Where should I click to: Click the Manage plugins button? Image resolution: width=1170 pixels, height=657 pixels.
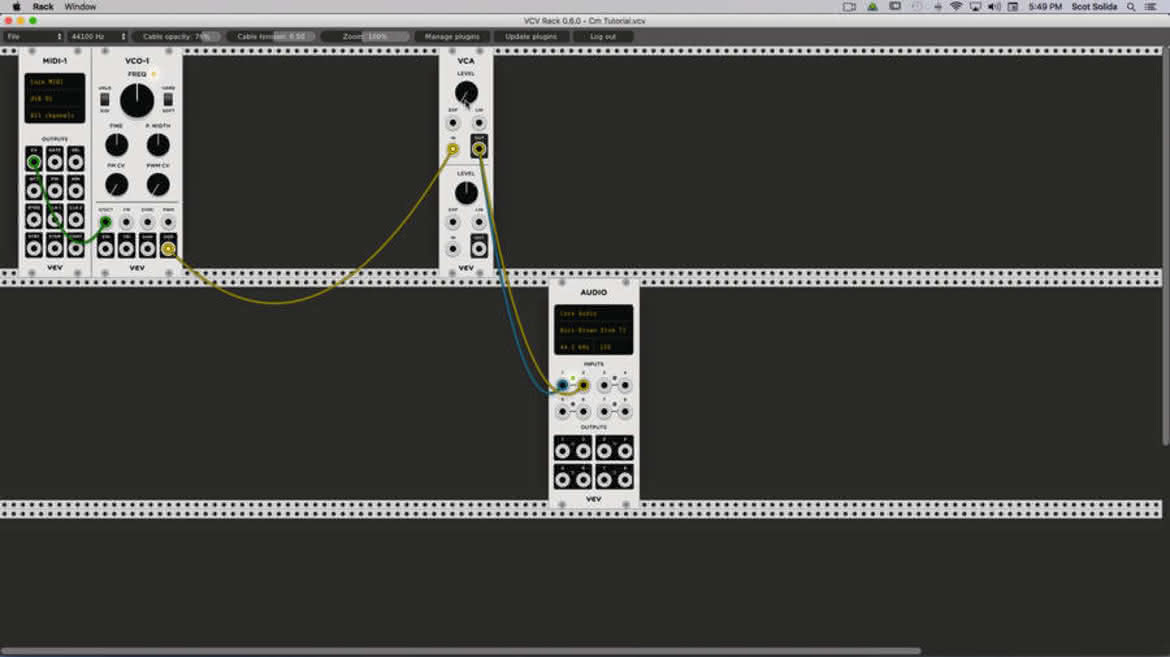tap(452, 37)
